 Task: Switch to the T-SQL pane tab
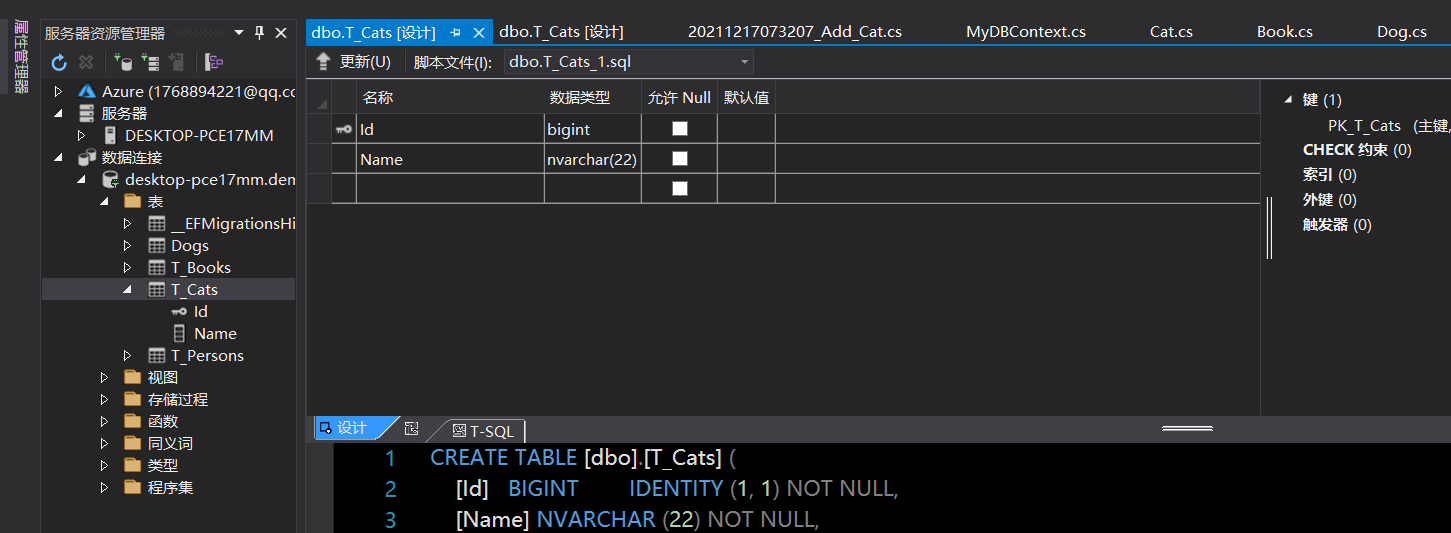484,431
